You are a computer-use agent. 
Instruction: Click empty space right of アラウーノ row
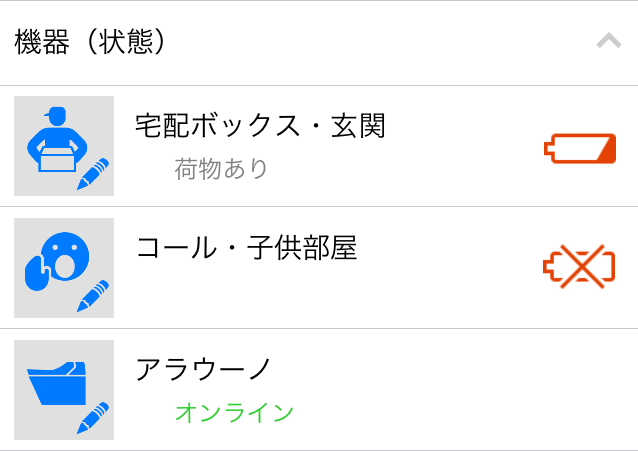tap(480, 390)
